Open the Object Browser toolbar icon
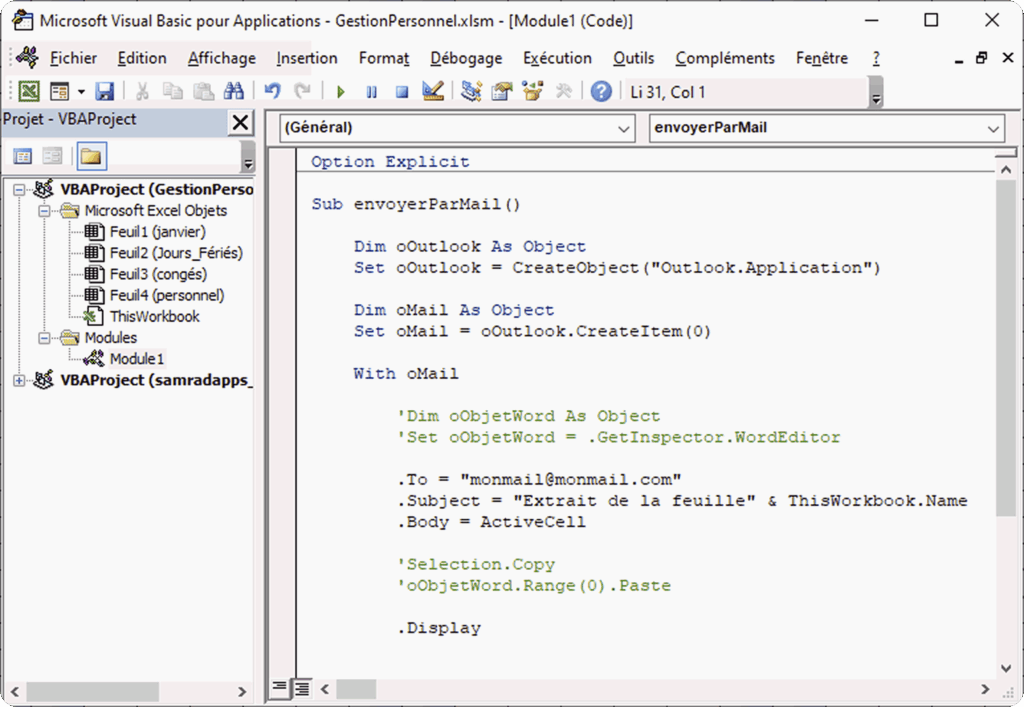 (532, 91)
